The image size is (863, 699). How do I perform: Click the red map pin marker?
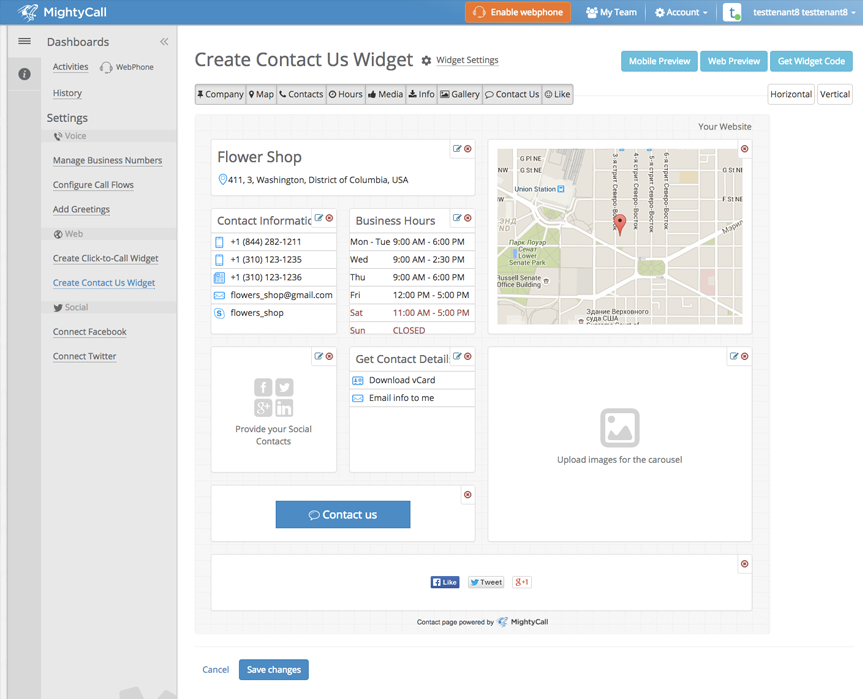(x=620, y=225)
